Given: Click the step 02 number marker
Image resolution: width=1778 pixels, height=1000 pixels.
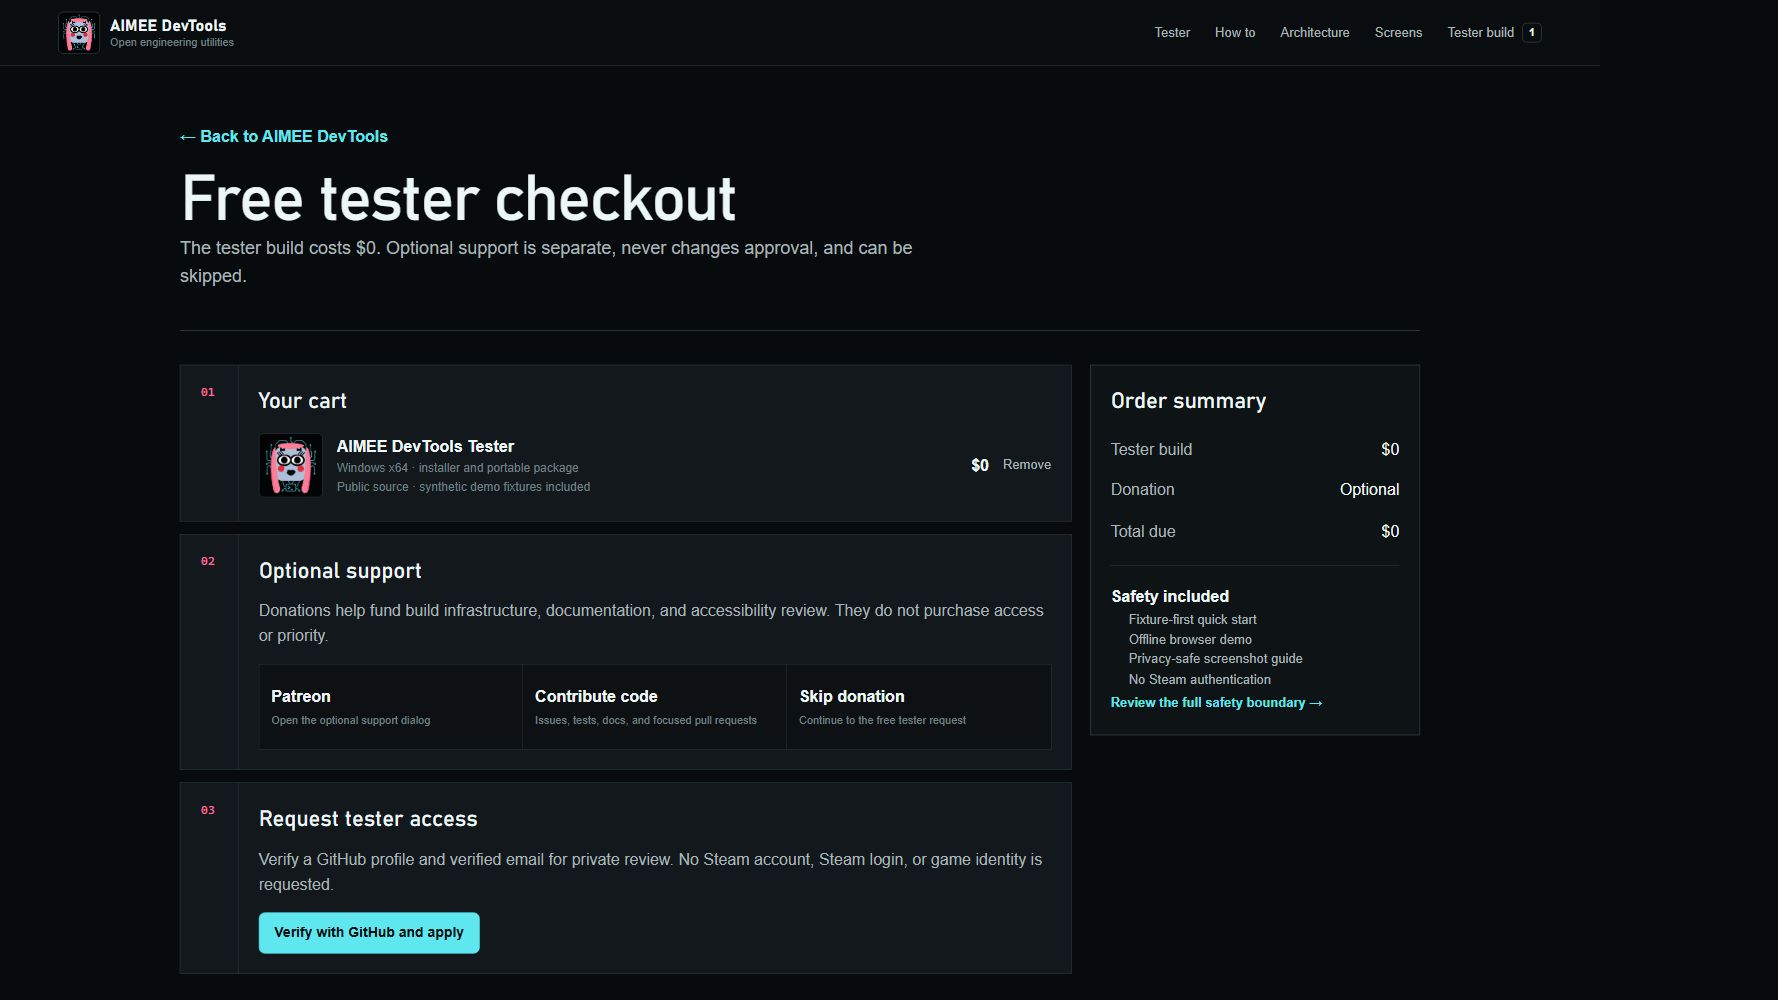Looking at the screenshot, I should (x=208, y=562).
